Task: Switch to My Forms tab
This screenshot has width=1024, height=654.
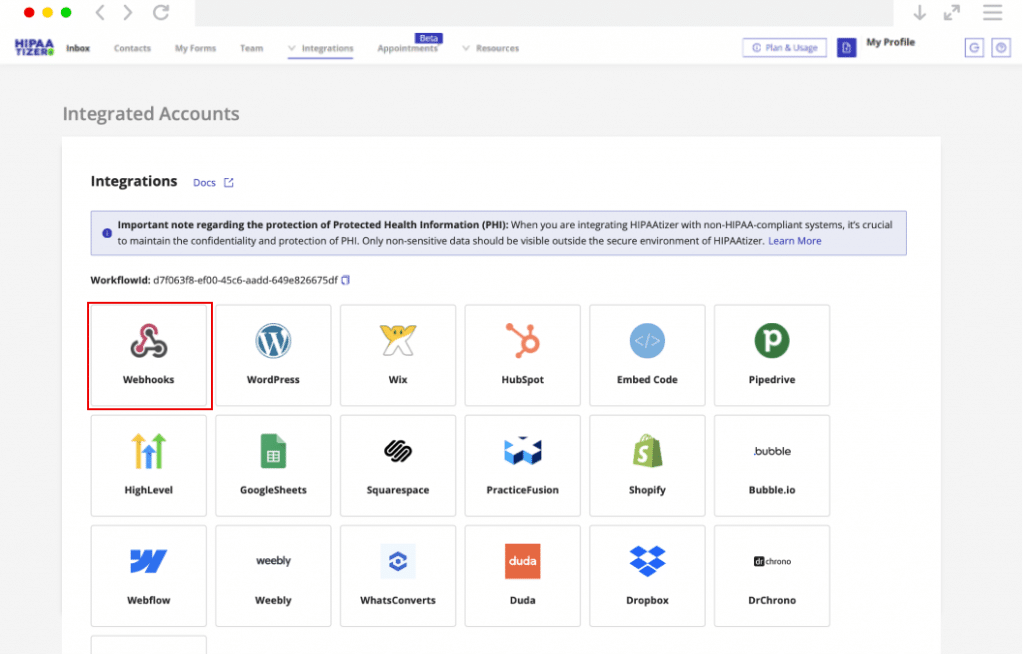Action: pos(195,48)
